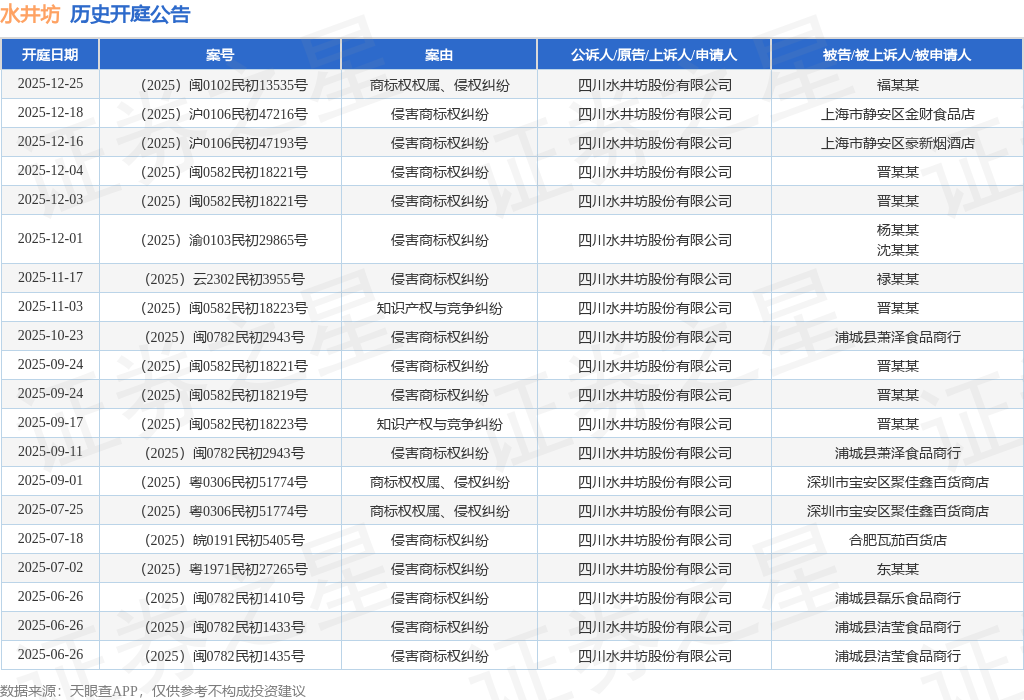The width and height of the screenshot is (1024, 700).
Task: Click defendant 上海市静安区金财食品店
Action: [x=897, y=114]
